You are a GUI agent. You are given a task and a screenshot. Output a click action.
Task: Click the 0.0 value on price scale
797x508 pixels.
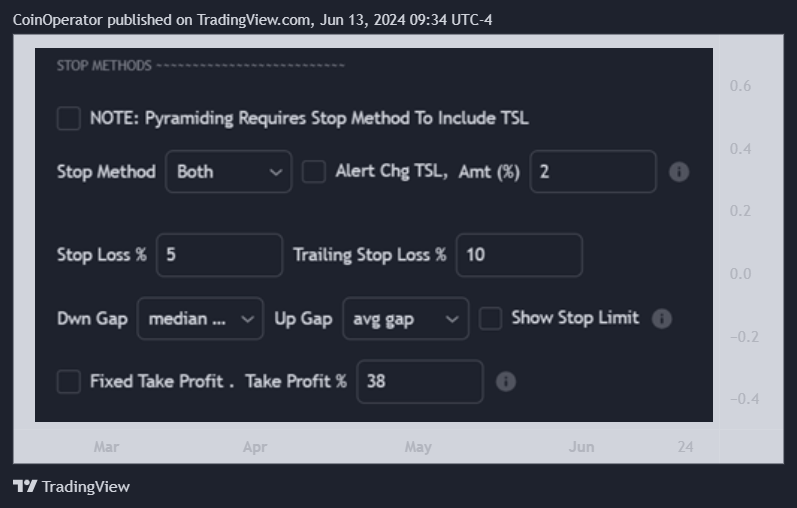pos(740,274)
